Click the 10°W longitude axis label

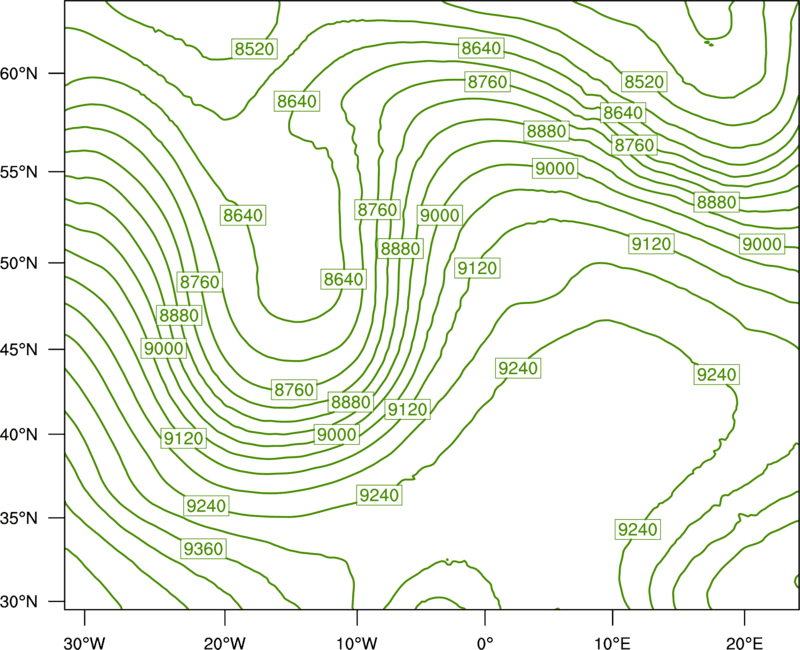click(357, 642)
